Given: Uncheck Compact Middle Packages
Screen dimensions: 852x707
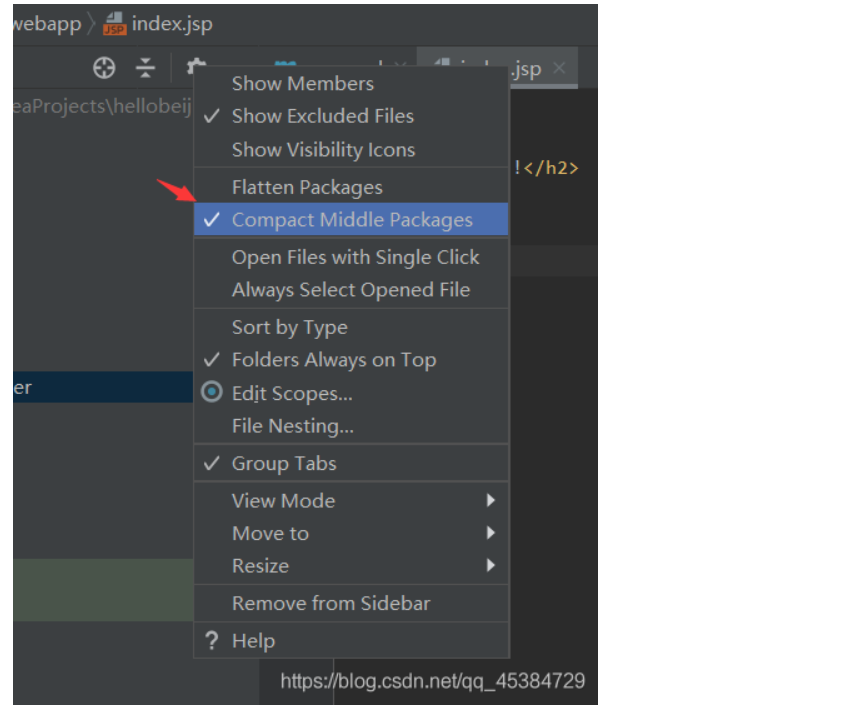Looking at the screenshot, I should [351, 220].
